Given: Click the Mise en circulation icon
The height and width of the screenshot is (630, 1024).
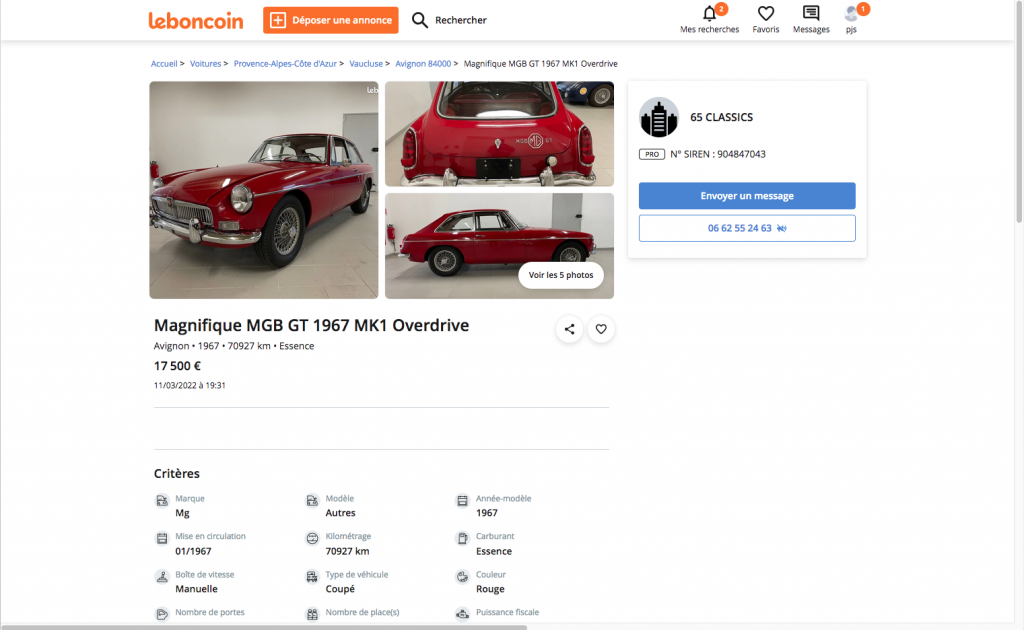Looking at the screenshot, I should click(x=161, y=539).
